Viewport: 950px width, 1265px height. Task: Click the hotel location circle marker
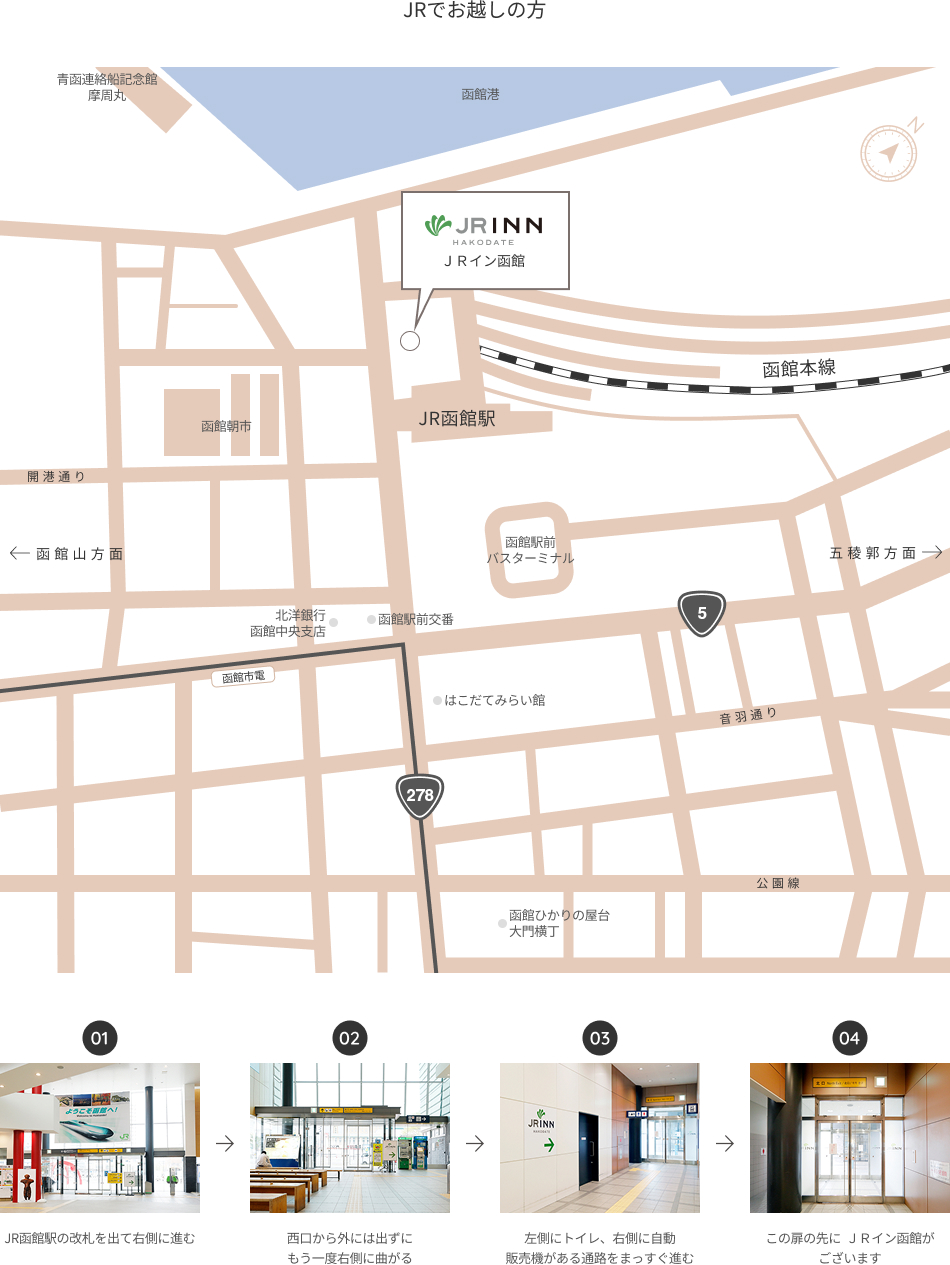point(410,341)
